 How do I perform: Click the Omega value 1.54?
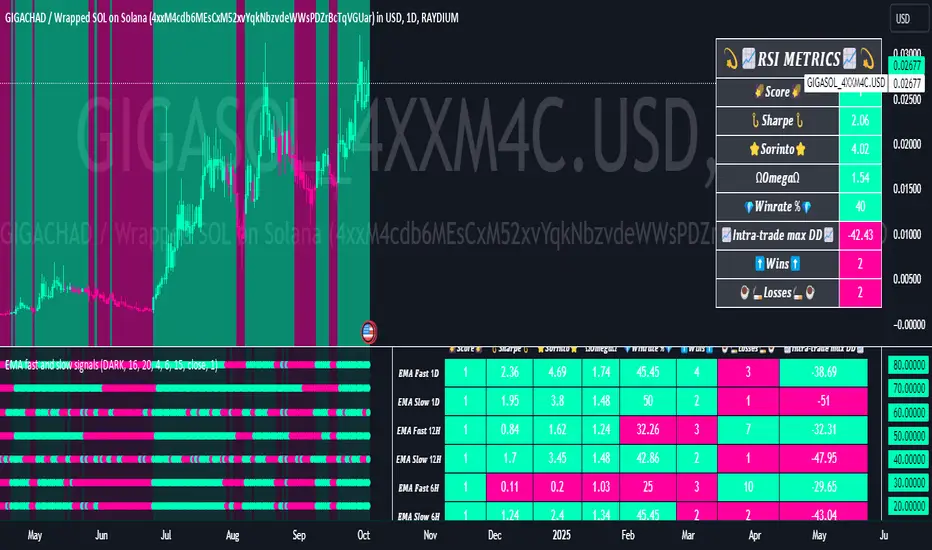point(860,178)
